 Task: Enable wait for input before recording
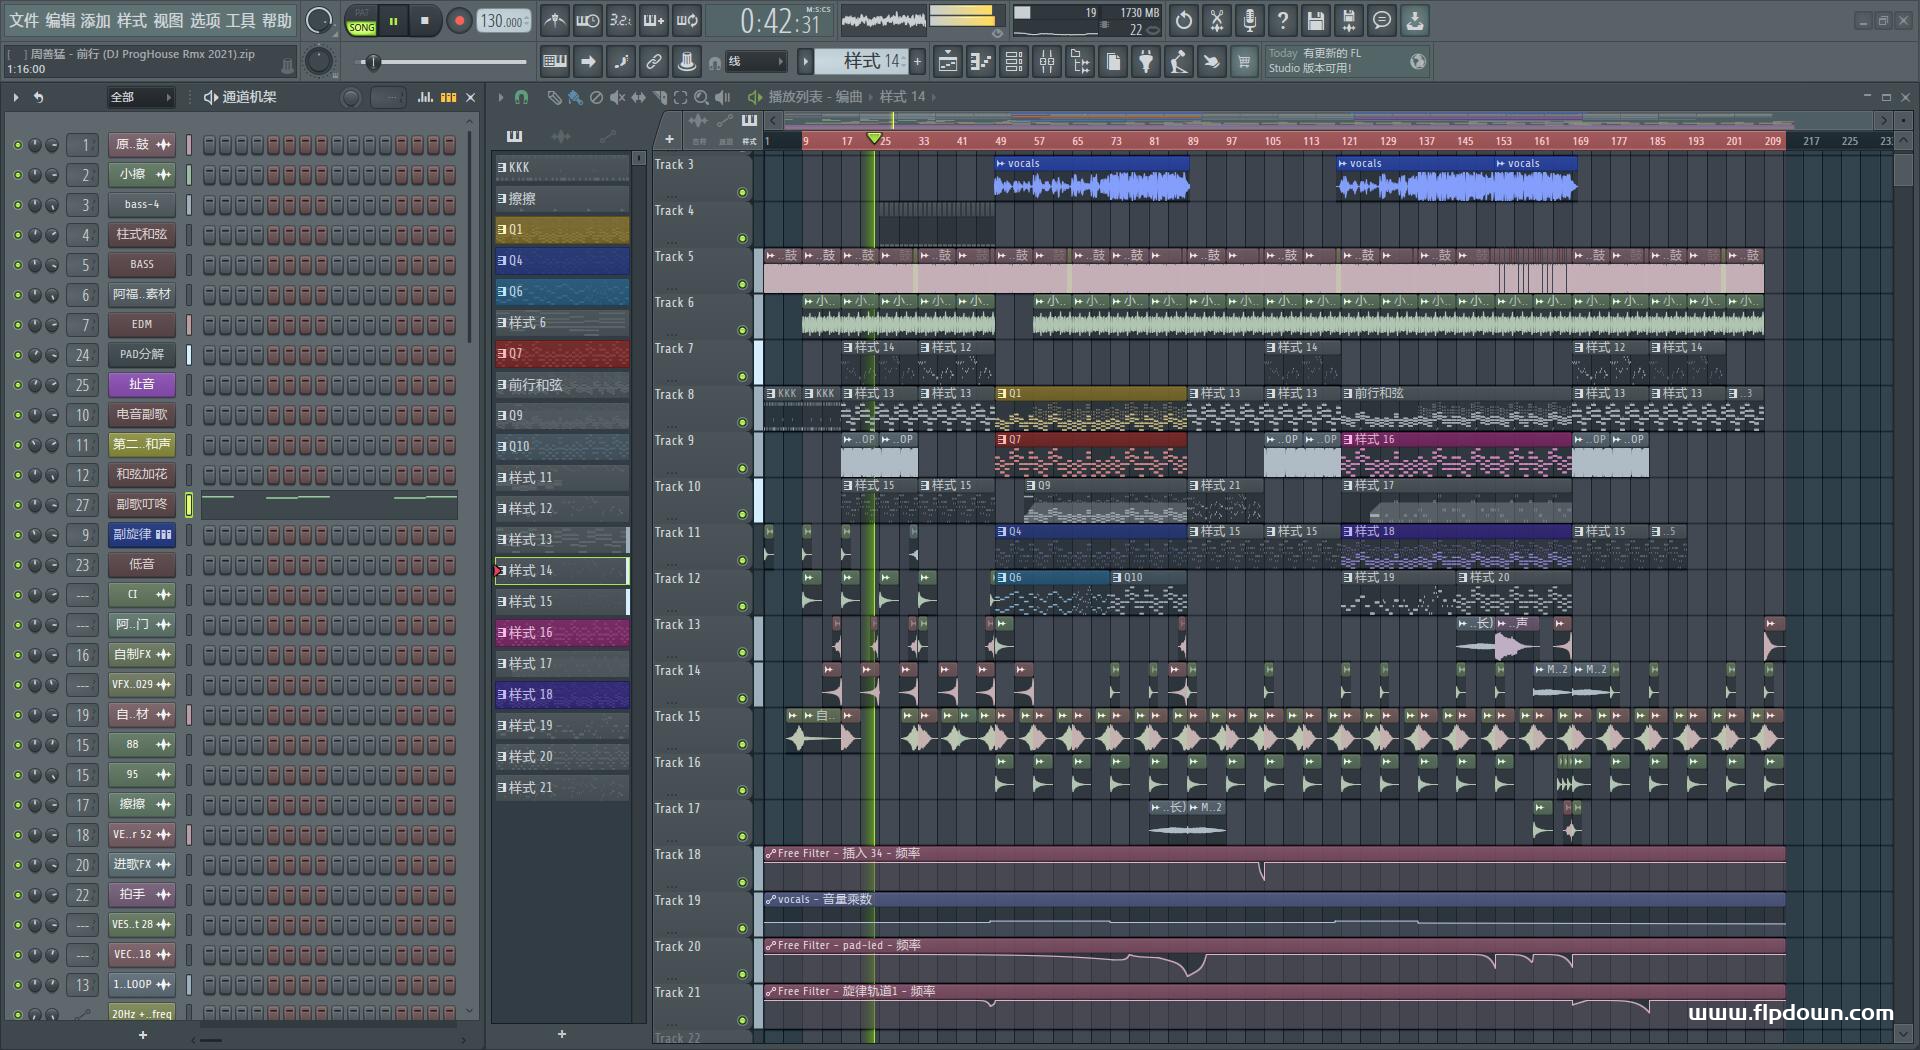[x=587, y=20]
